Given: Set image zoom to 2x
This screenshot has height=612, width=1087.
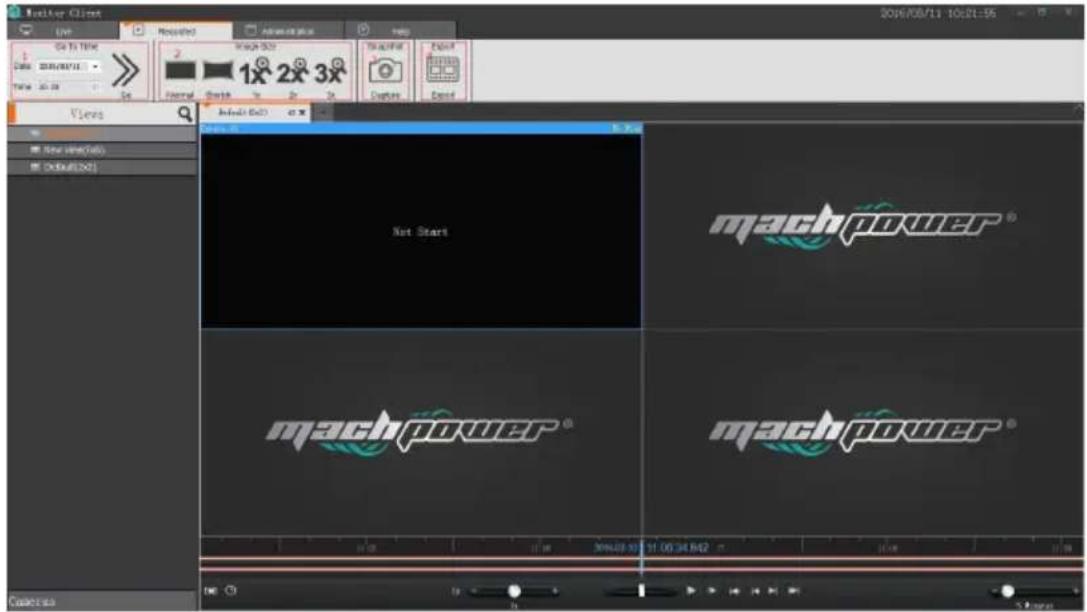Looking at the screenshot, I should coord(293,71).
